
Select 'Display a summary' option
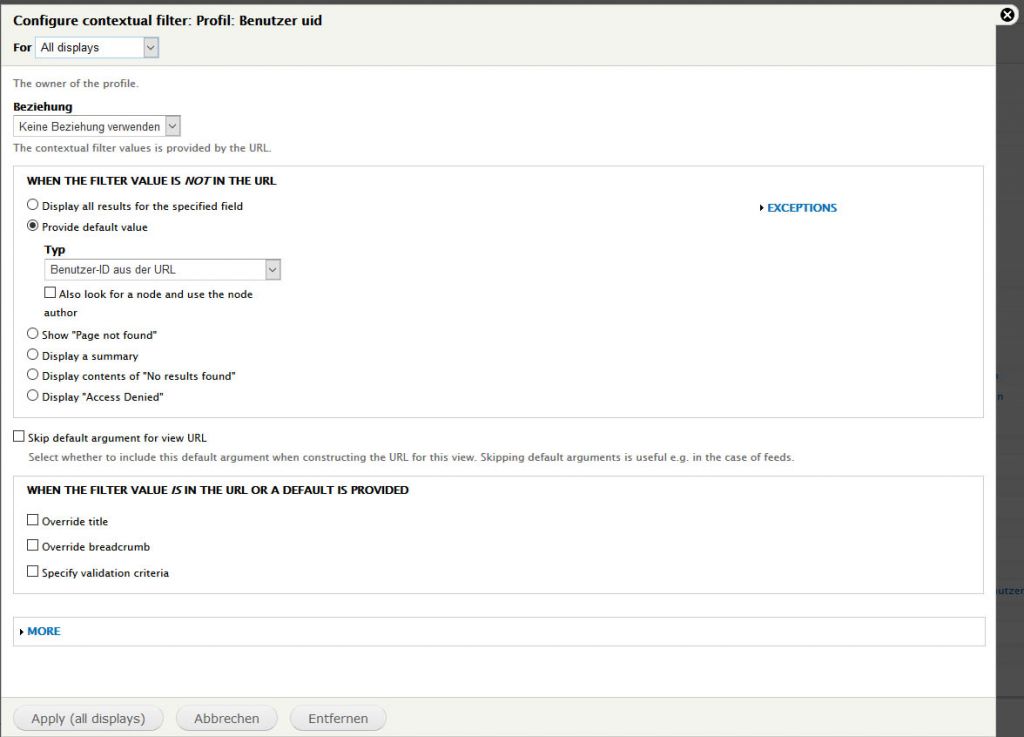33,355
